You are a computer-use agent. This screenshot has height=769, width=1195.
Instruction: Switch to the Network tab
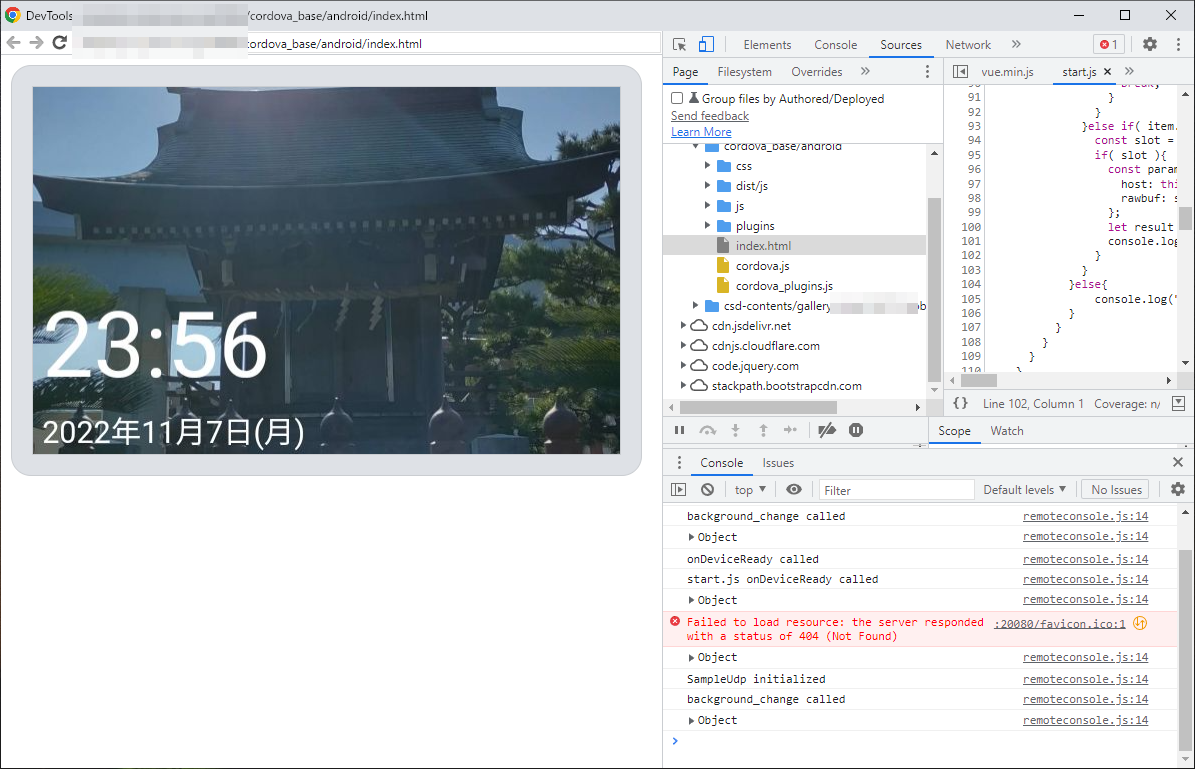tap(968, 45)
